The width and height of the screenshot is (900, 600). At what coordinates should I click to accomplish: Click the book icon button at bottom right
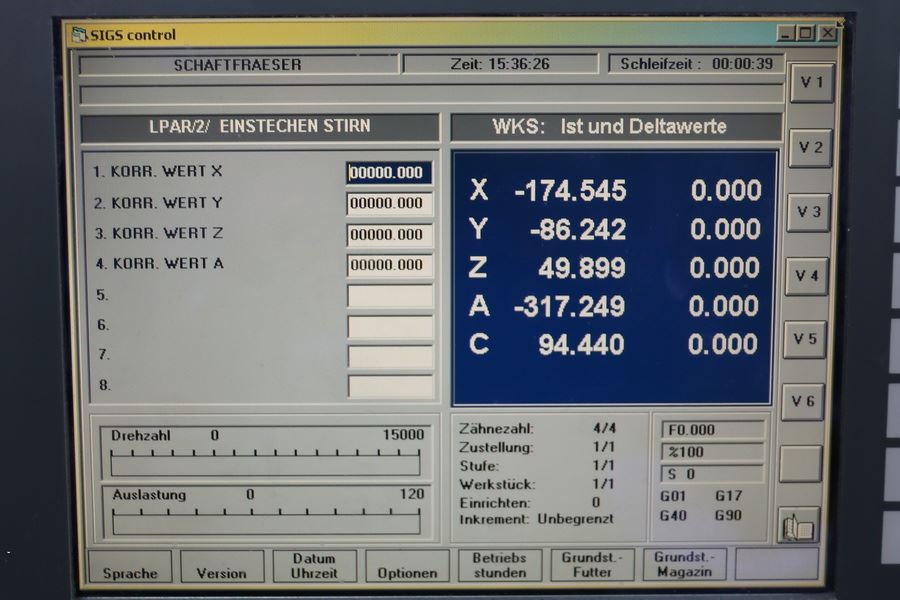point(799,526)
